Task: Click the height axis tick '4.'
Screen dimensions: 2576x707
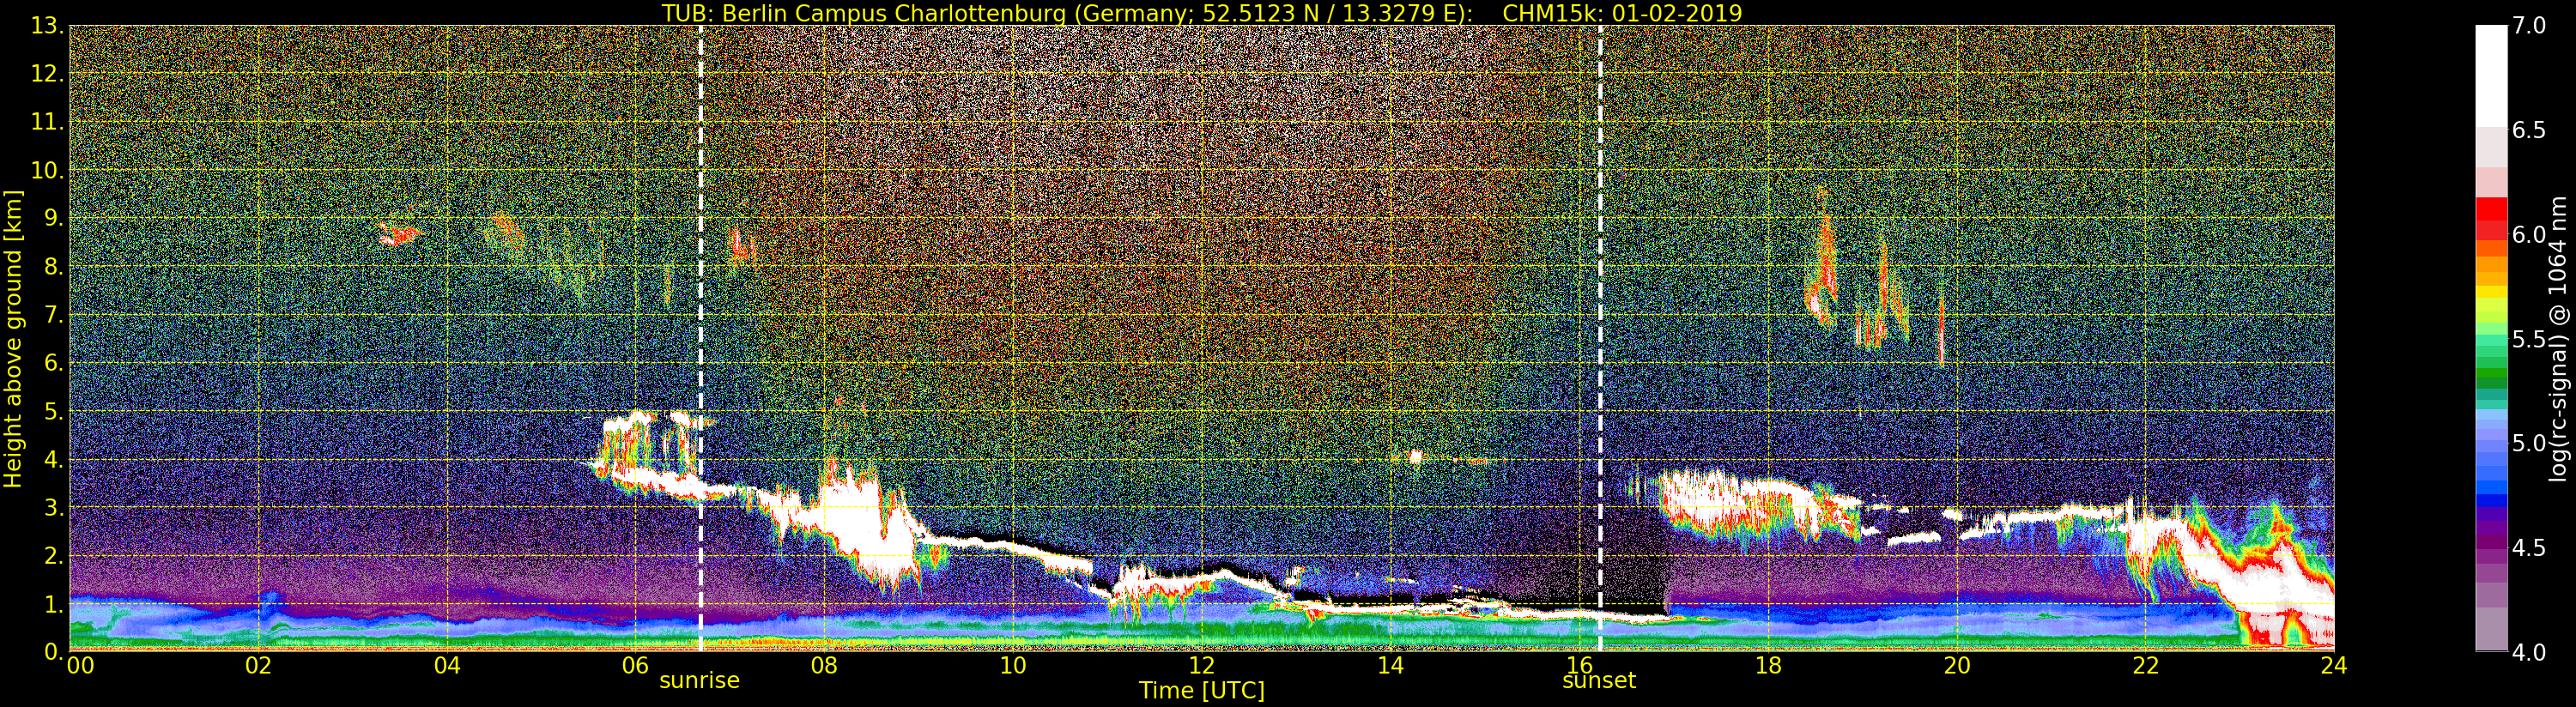Action: tap(54, 460)
